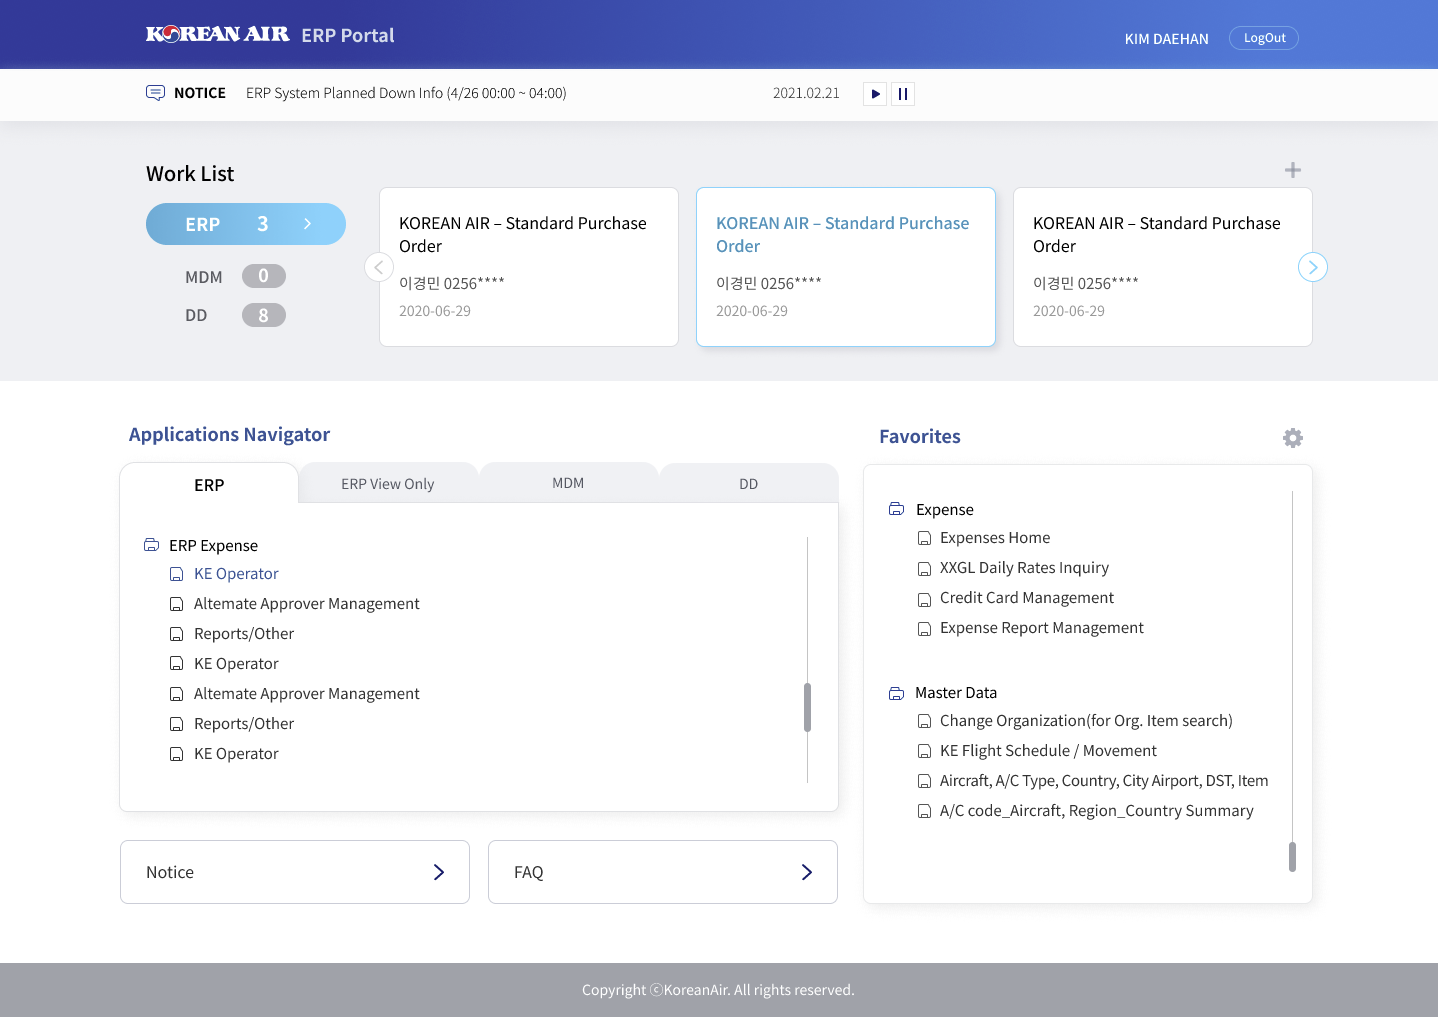Image resolution: width=1438 pixels, height=1017 pixels.
Task: Select the DD work list count
Action: (x=264, y=316)
